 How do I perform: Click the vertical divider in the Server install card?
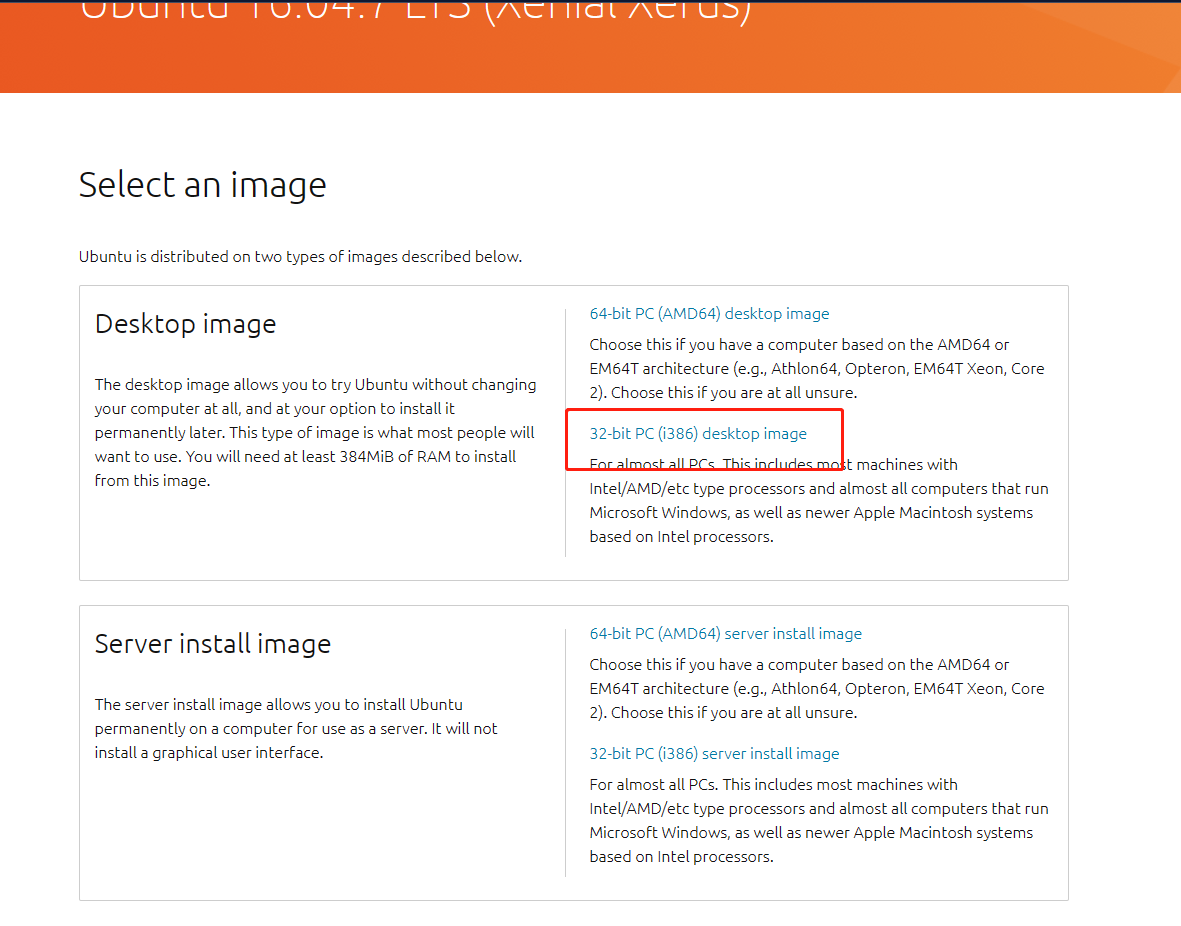566,753
